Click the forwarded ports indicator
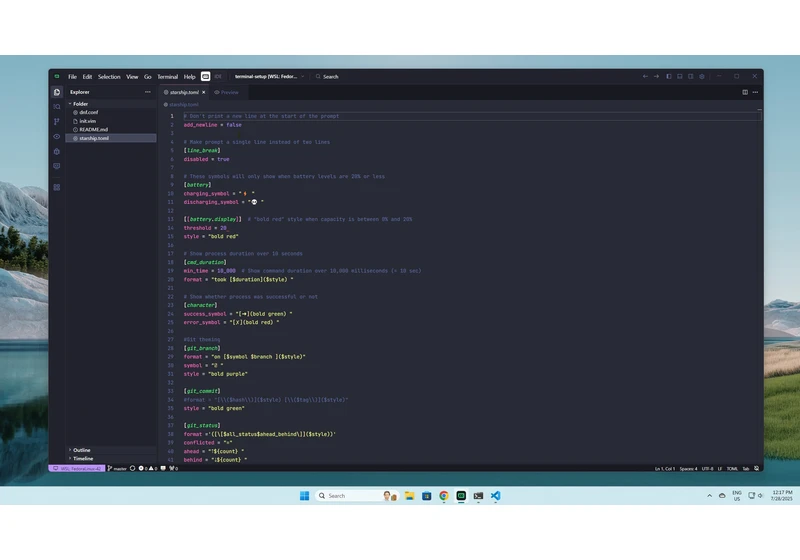Viewport: 800px width, 560px height. (173, 468)
